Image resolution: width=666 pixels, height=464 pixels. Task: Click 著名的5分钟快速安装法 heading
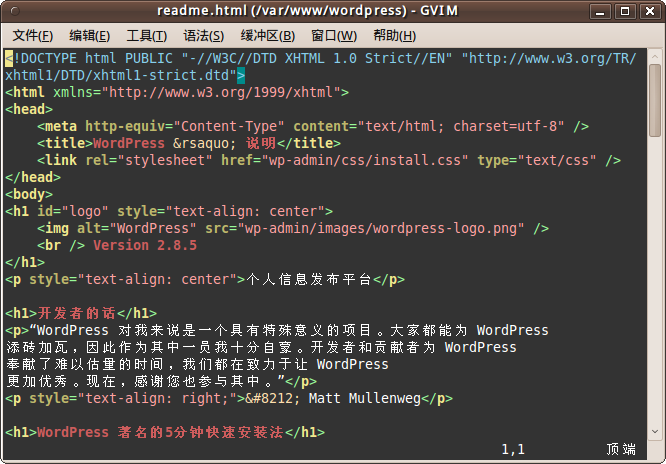pyautogui.click(x=201, y=432)
